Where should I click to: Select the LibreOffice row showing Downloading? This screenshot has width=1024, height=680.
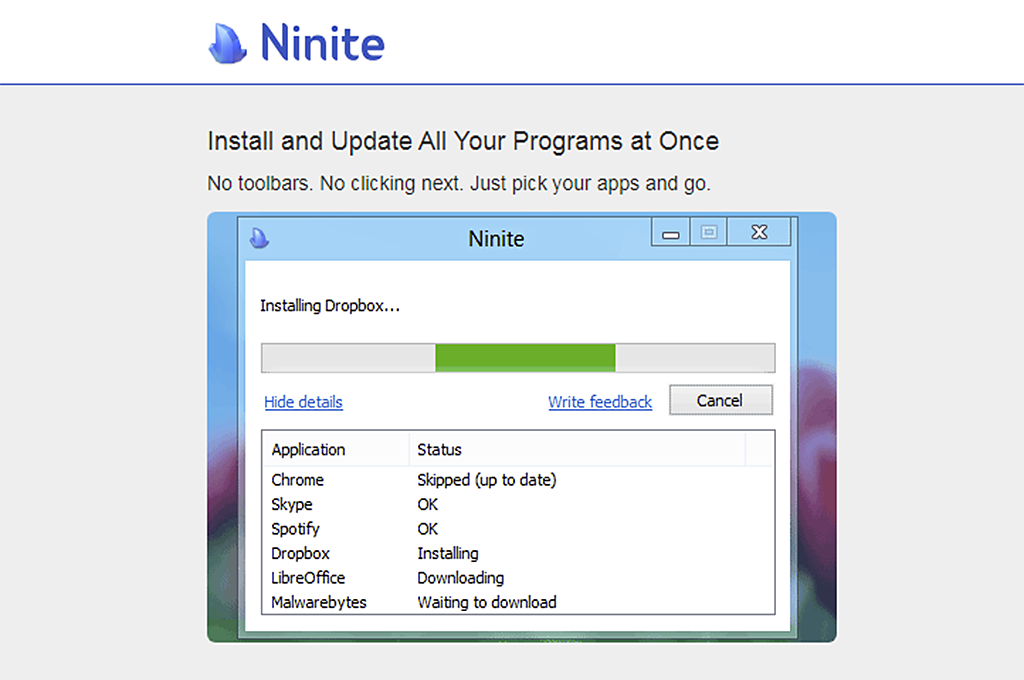click(x=308, y=578)
